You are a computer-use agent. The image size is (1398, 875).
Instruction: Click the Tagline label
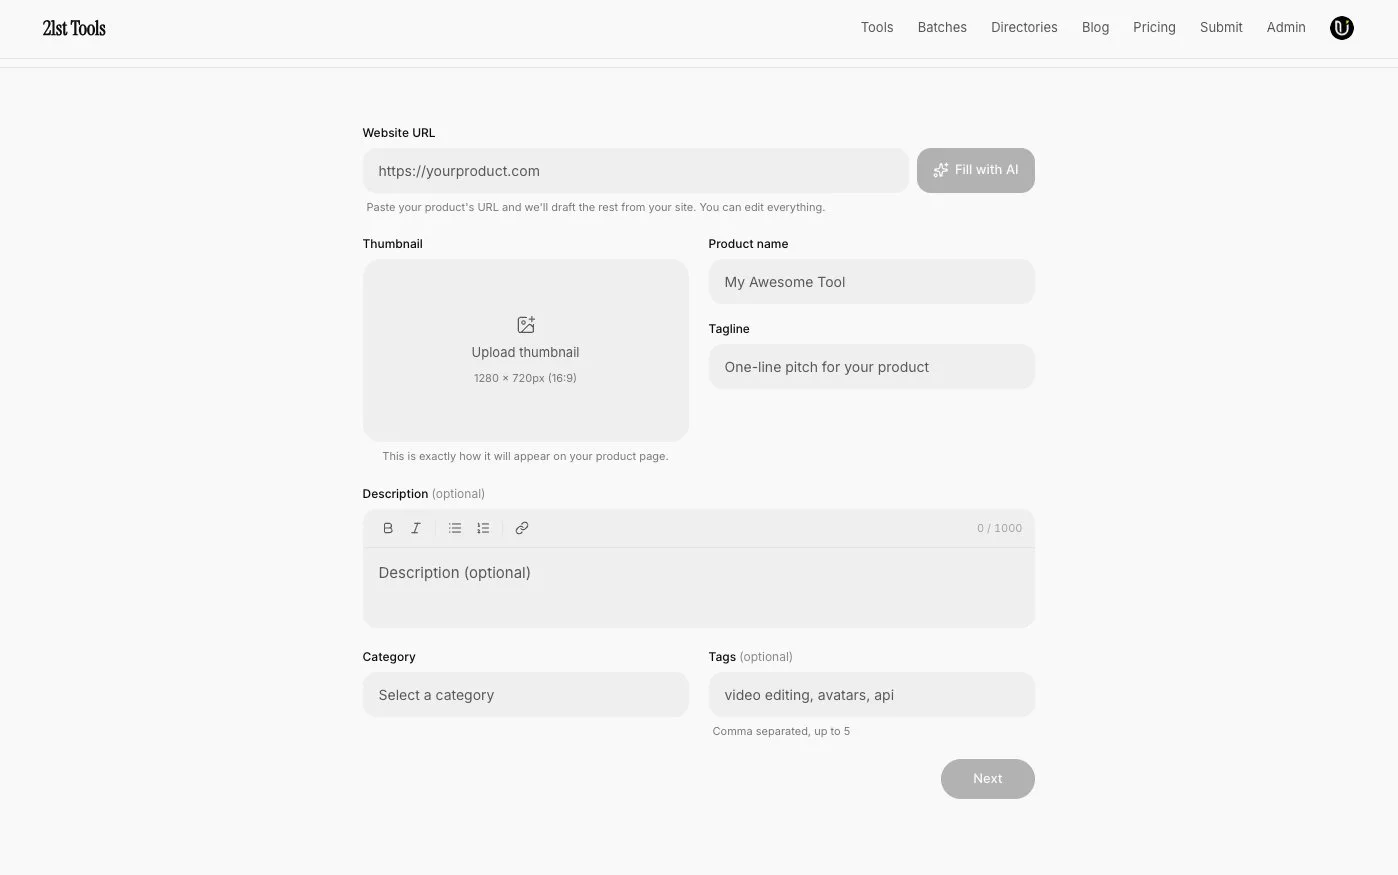(x=729, y=329)
